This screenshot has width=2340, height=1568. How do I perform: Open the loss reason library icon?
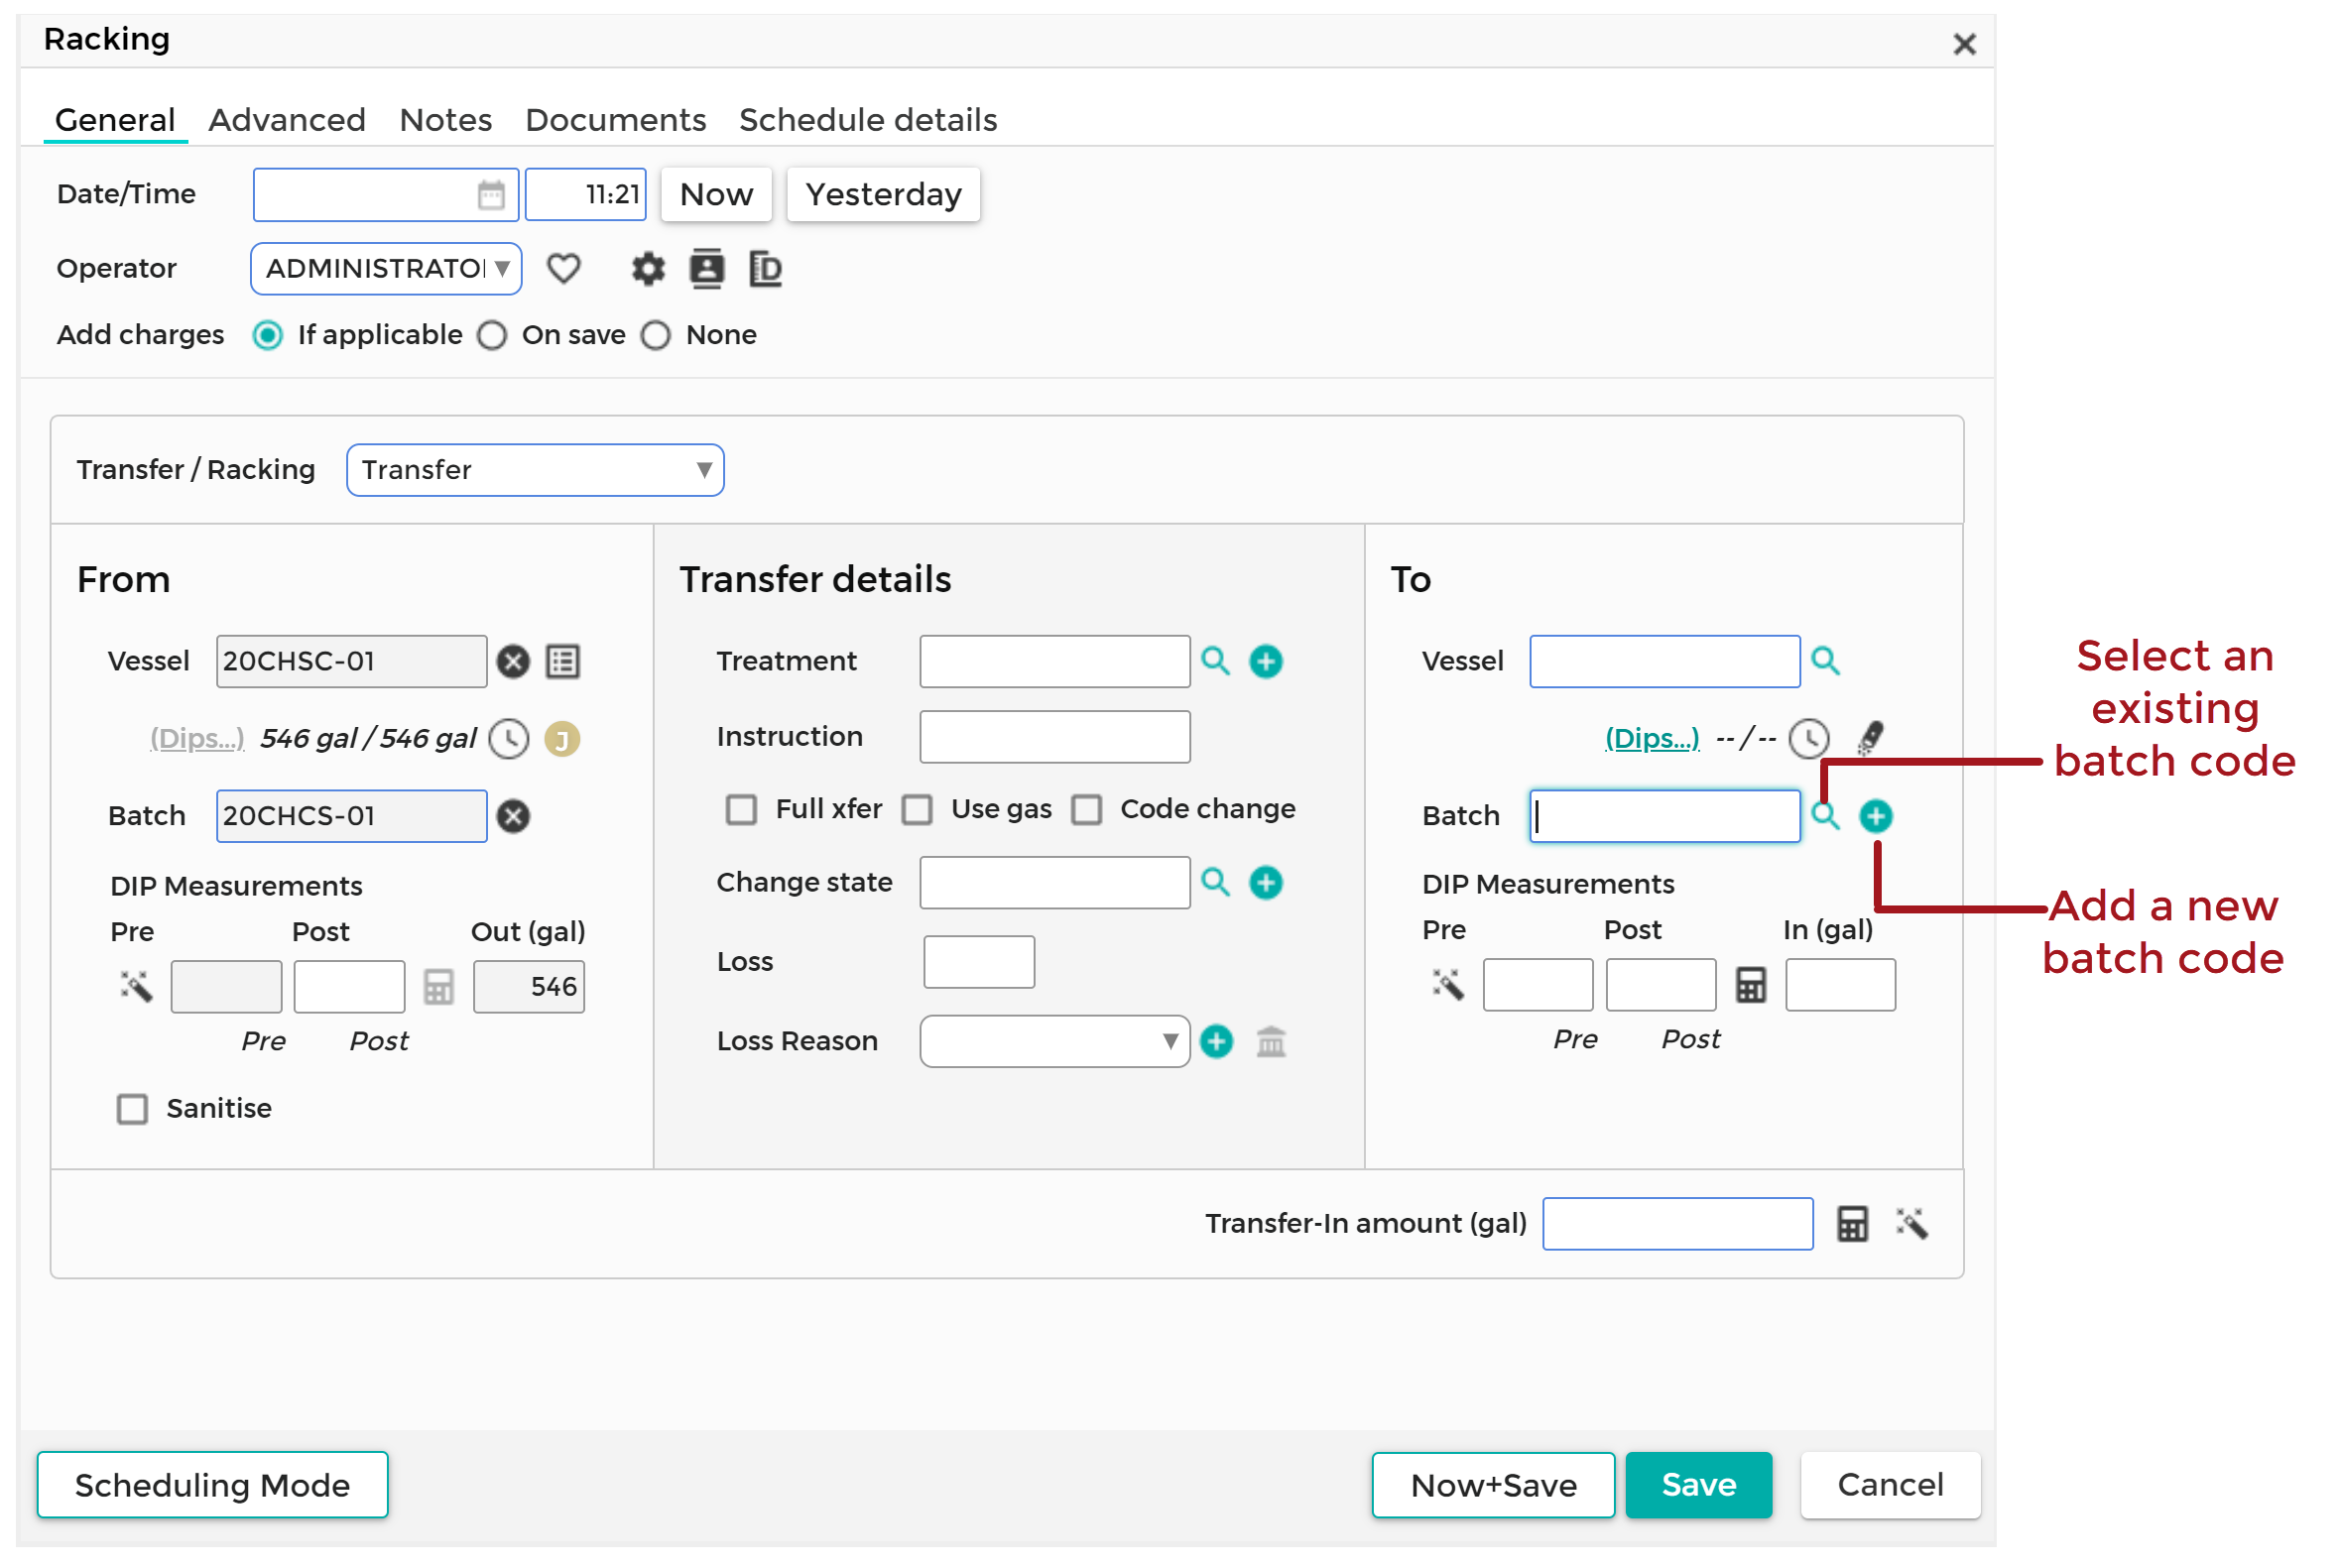[1270, 1041]
